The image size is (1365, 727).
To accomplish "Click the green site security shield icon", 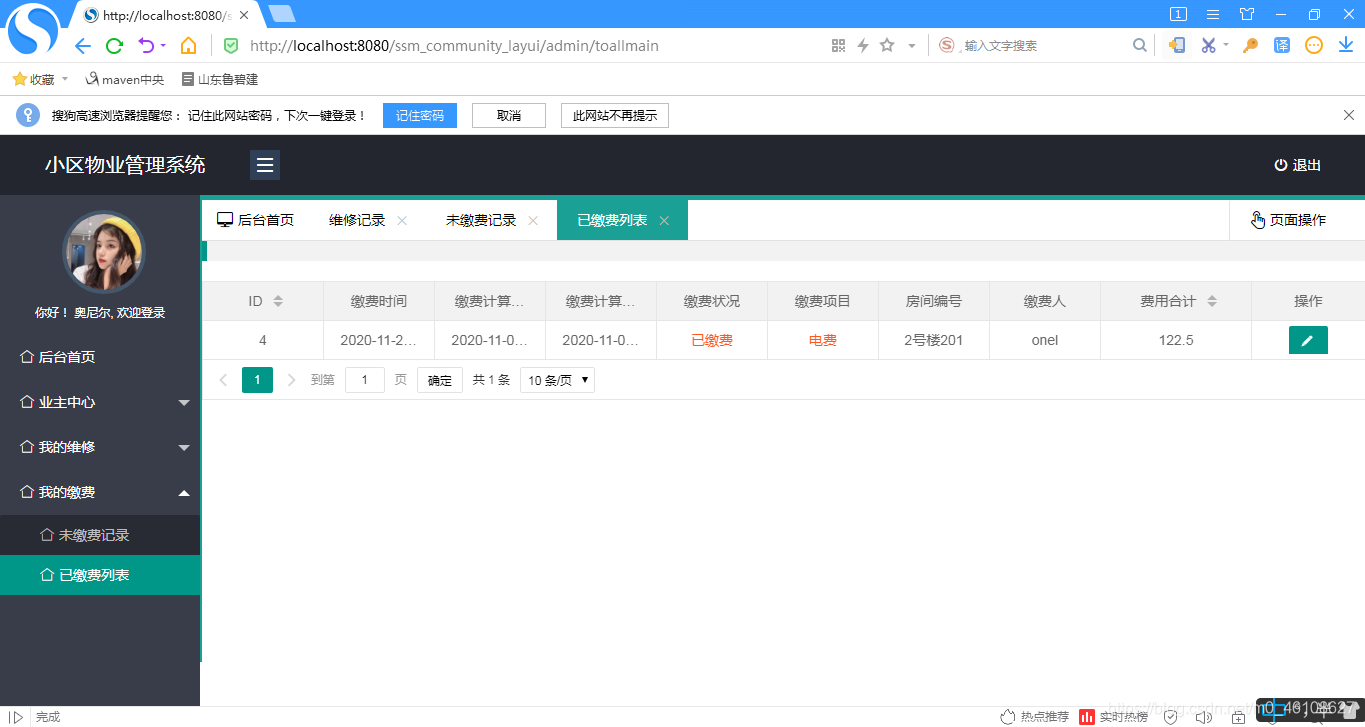I will tap(231, 46).
